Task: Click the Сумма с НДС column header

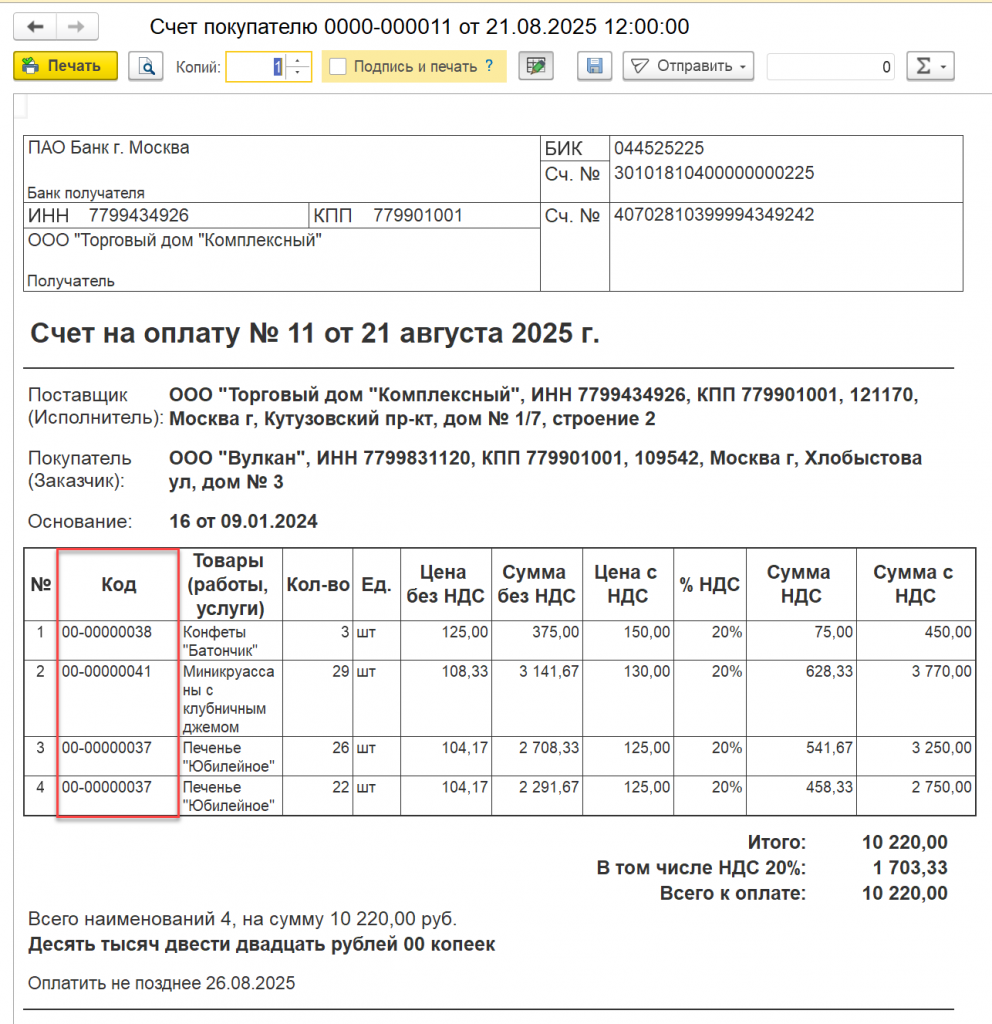Action: [916, 584]
